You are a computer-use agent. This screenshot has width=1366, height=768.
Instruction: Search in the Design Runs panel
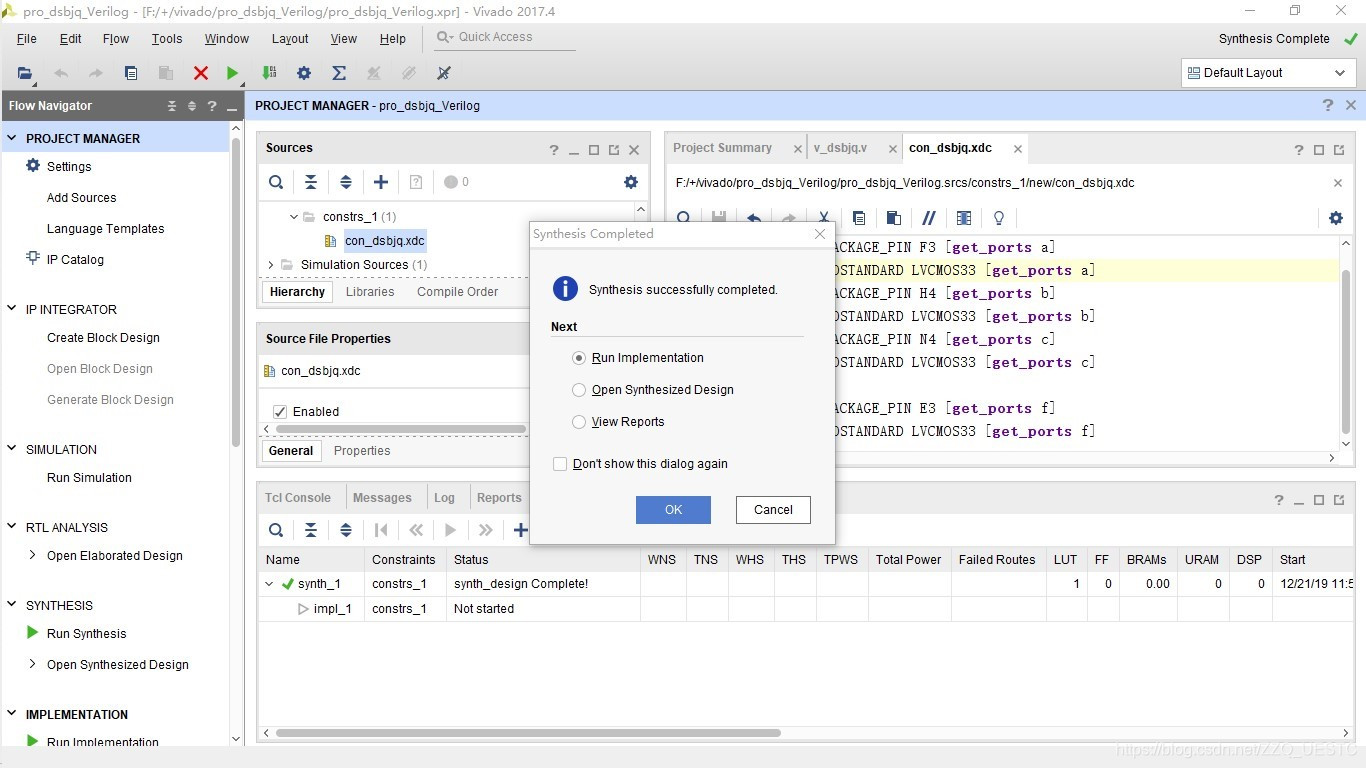tap(276, 530)
